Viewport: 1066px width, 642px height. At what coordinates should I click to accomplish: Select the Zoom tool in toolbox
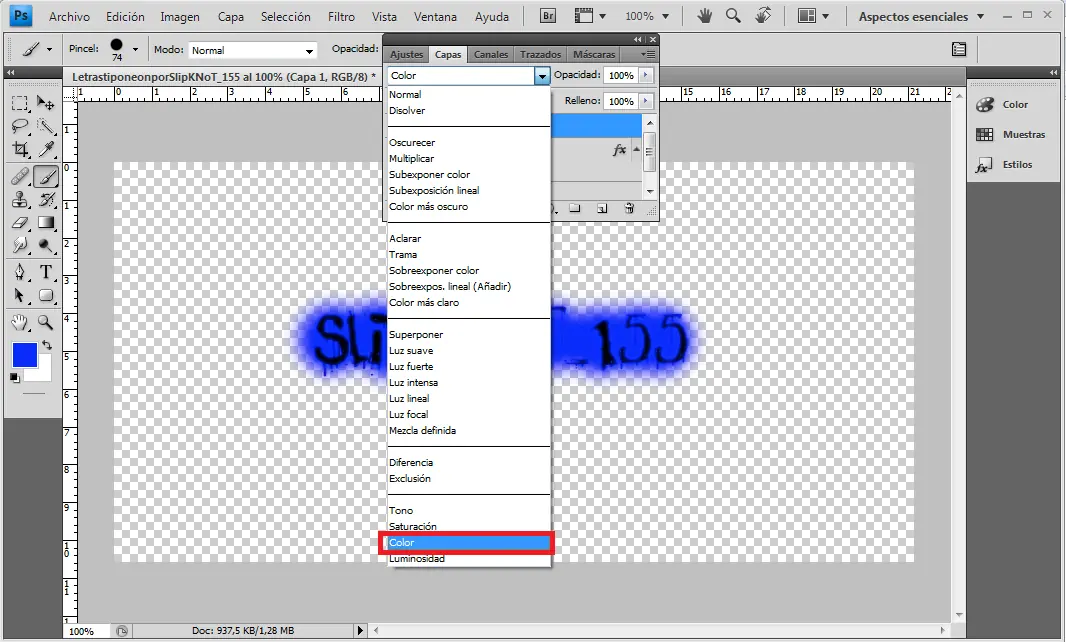[x=46, y=322]
